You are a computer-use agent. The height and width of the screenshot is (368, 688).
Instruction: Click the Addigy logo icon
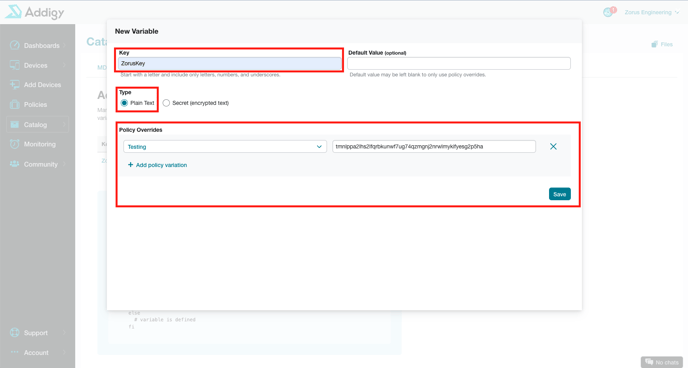pos(13,11)
